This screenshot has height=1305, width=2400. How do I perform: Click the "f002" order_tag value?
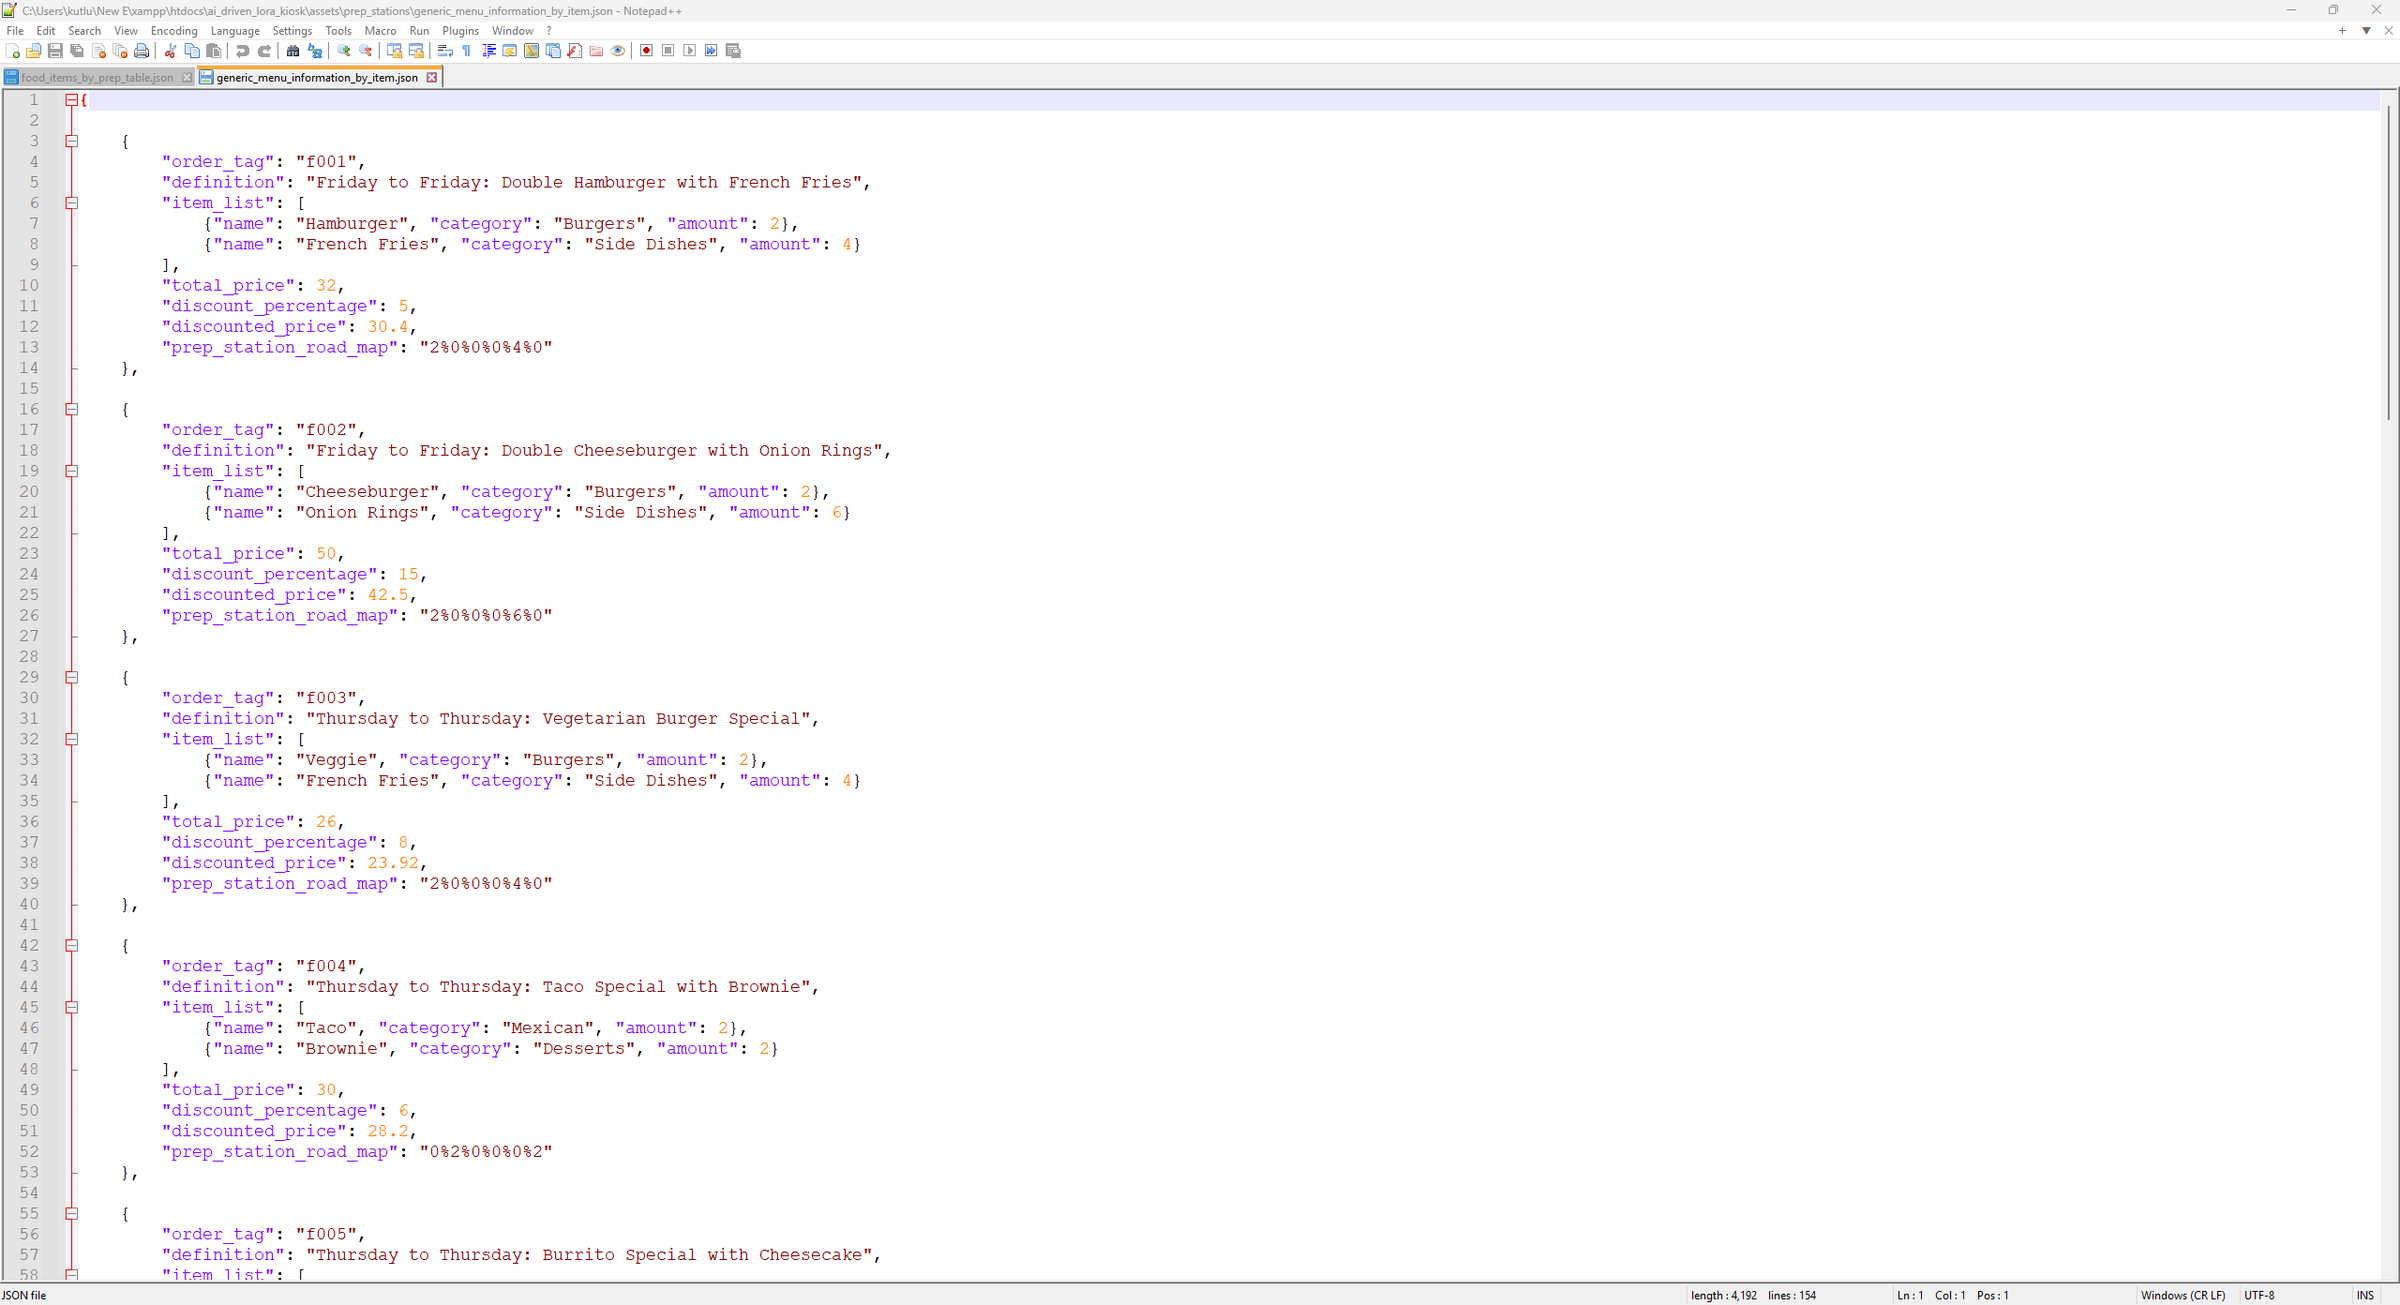click(326, 430)
